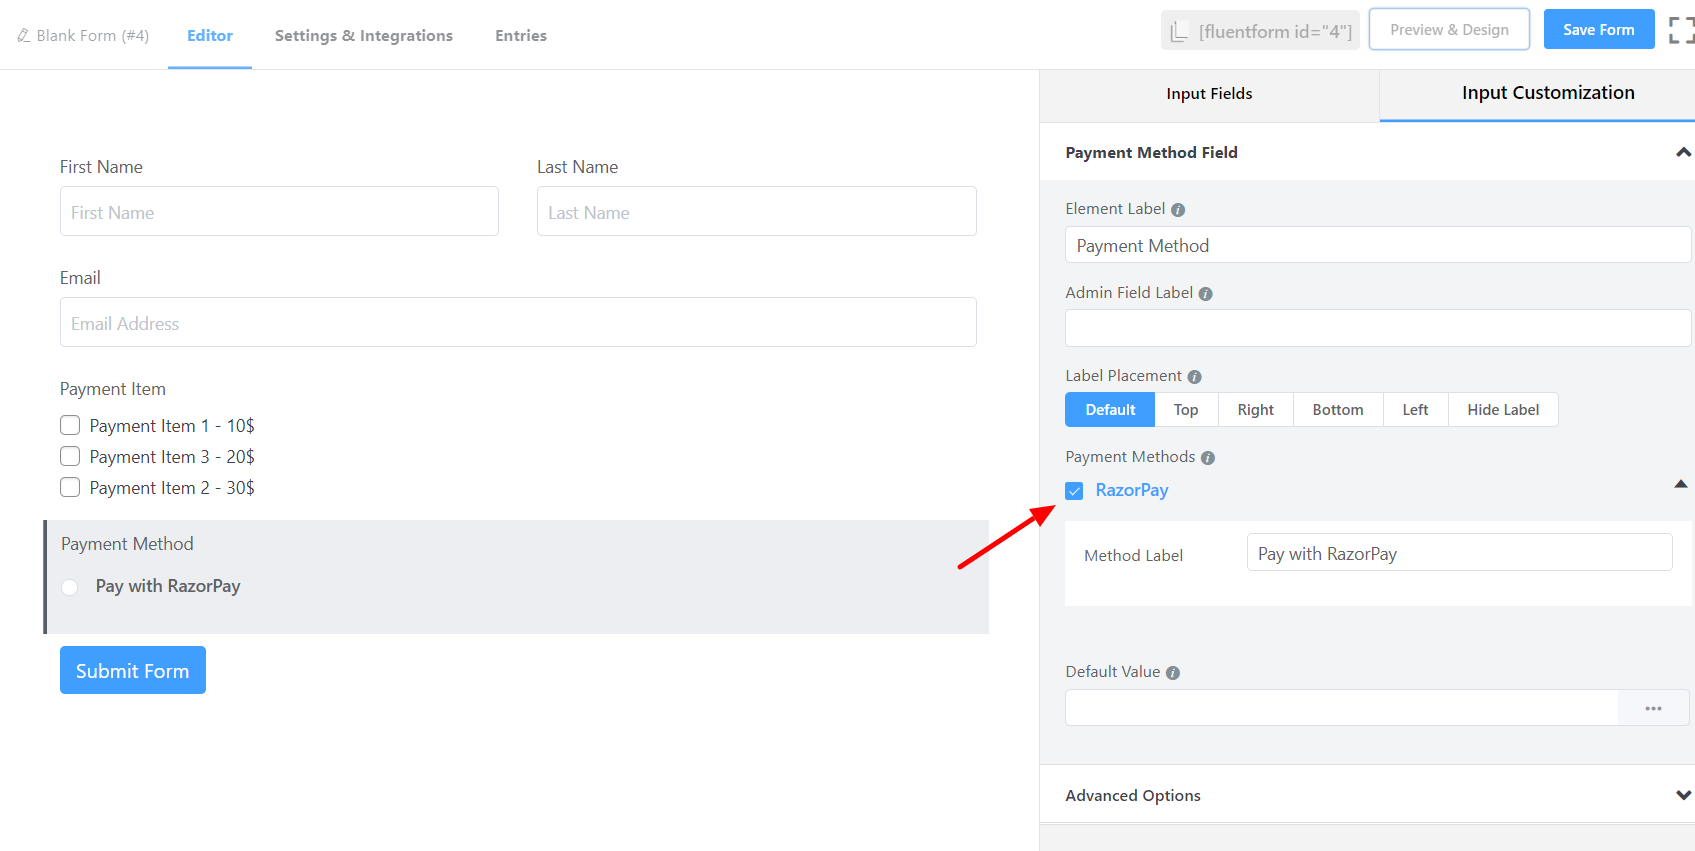Click info icon next to Element Label

click(1178, 210)
